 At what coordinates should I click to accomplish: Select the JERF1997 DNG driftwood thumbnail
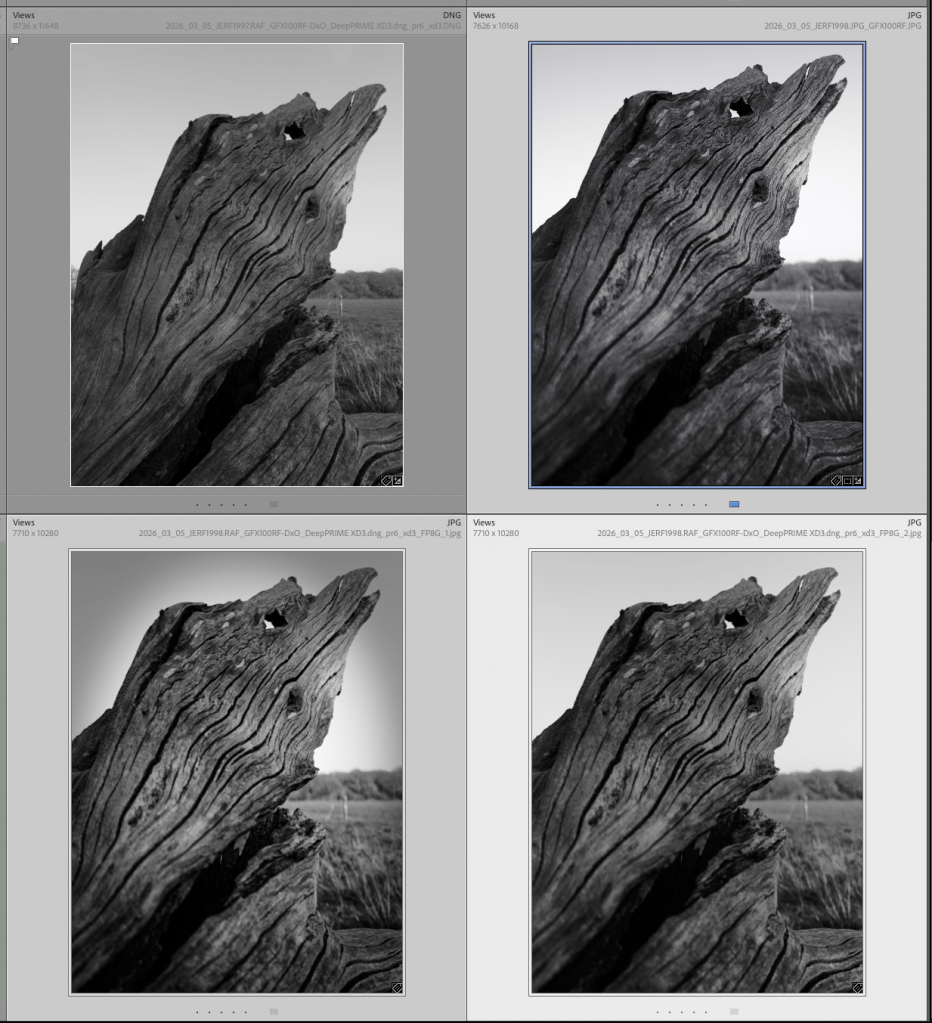click(237, 265)
